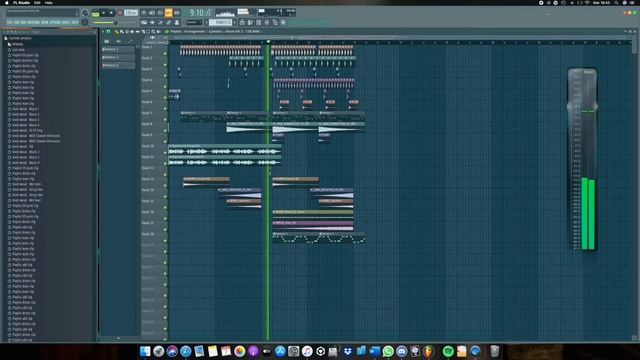Click the playhead marker on timeline ruler

tap(268, 42)
